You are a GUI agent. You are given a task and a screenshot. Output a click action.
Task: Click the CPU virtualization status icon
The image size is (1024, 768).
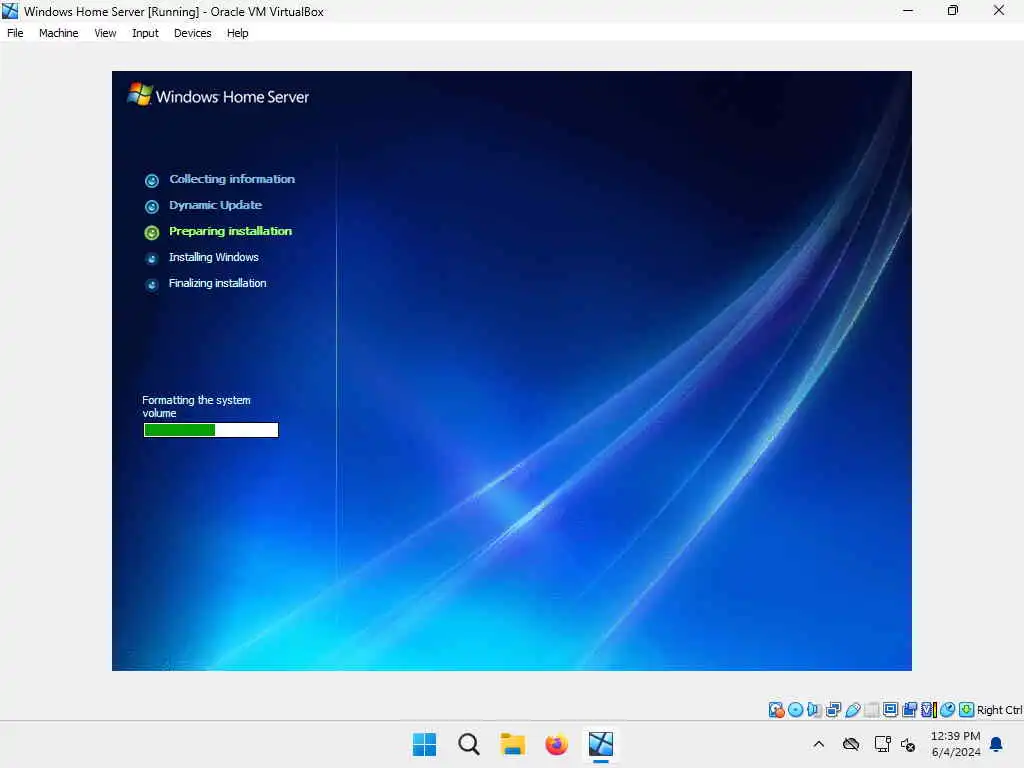(929, 710)
